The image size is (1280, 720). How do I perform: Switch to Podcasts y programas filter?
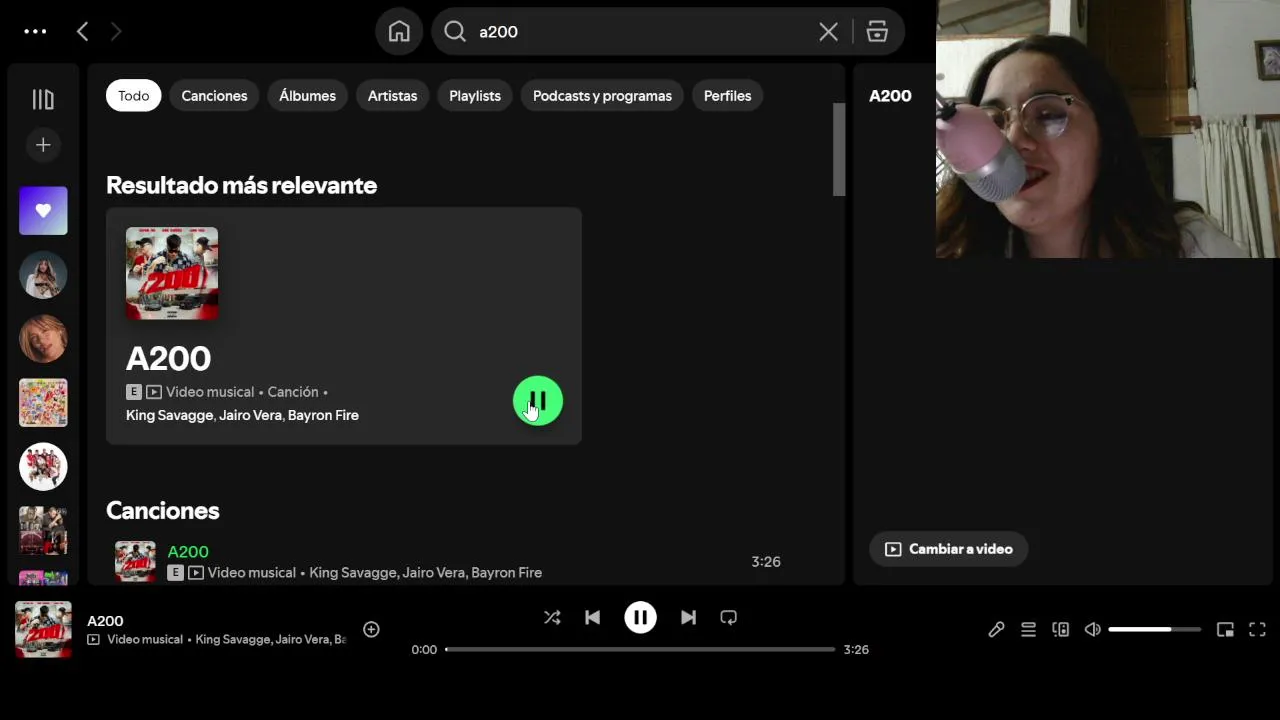602,96
